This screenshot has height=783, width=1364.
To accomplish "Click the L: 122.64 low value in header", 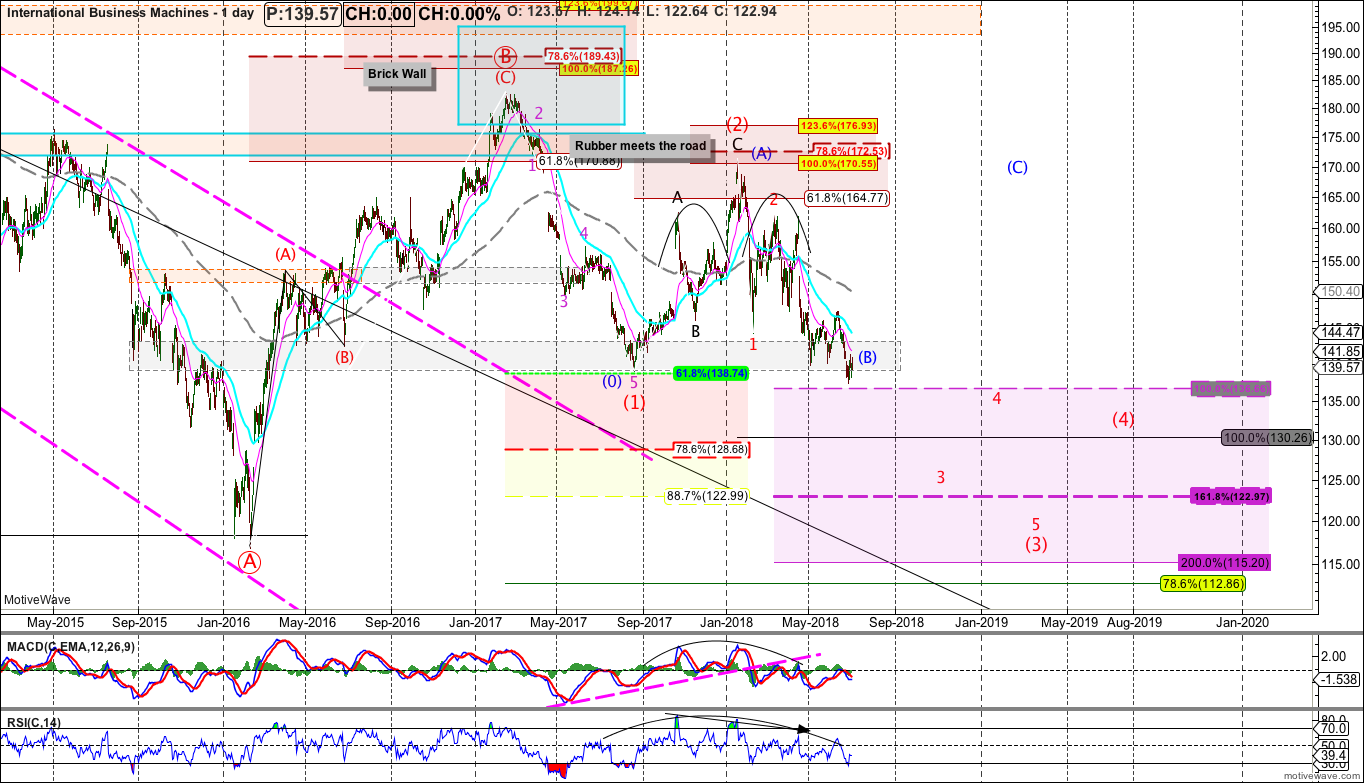I will pos(675,11).
